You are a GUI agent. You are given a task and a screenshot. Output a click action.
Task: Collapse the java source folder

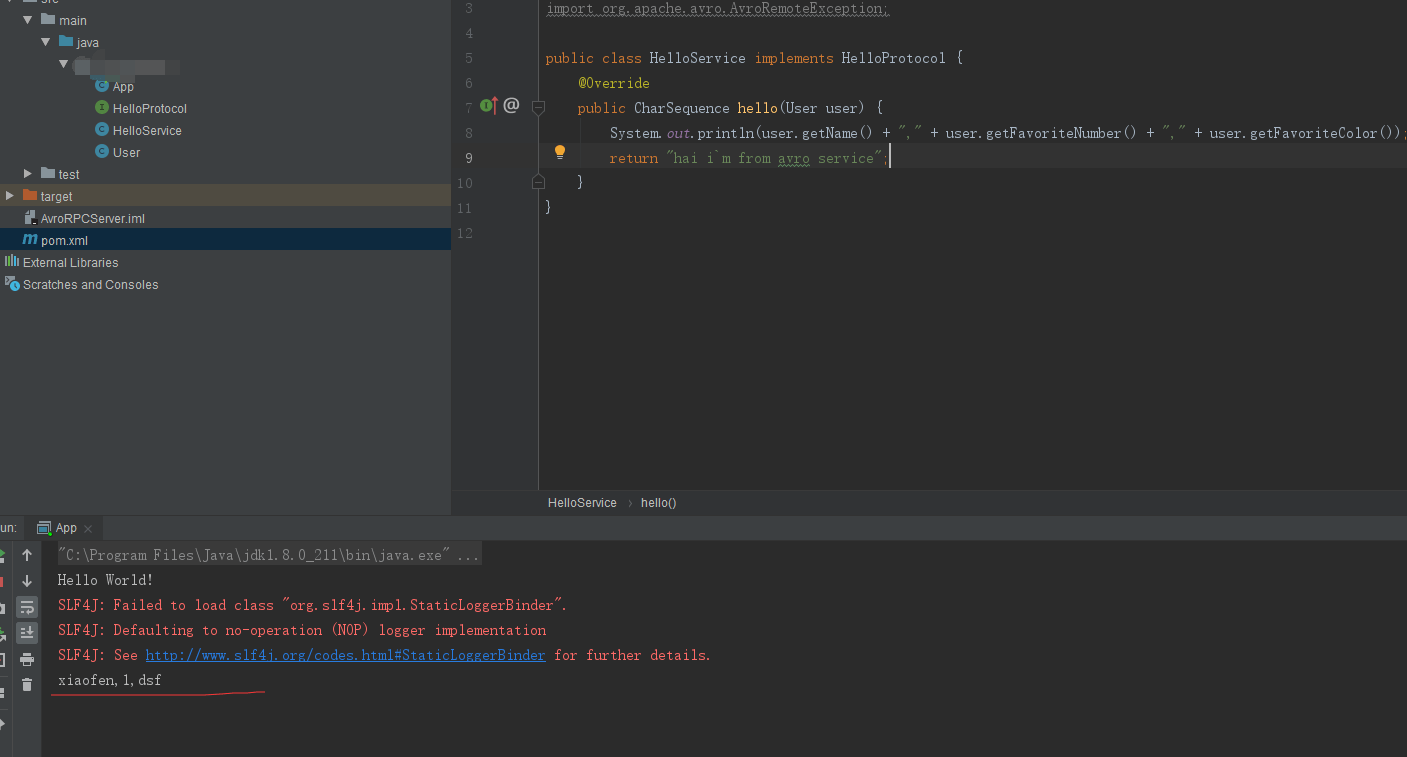46,42
